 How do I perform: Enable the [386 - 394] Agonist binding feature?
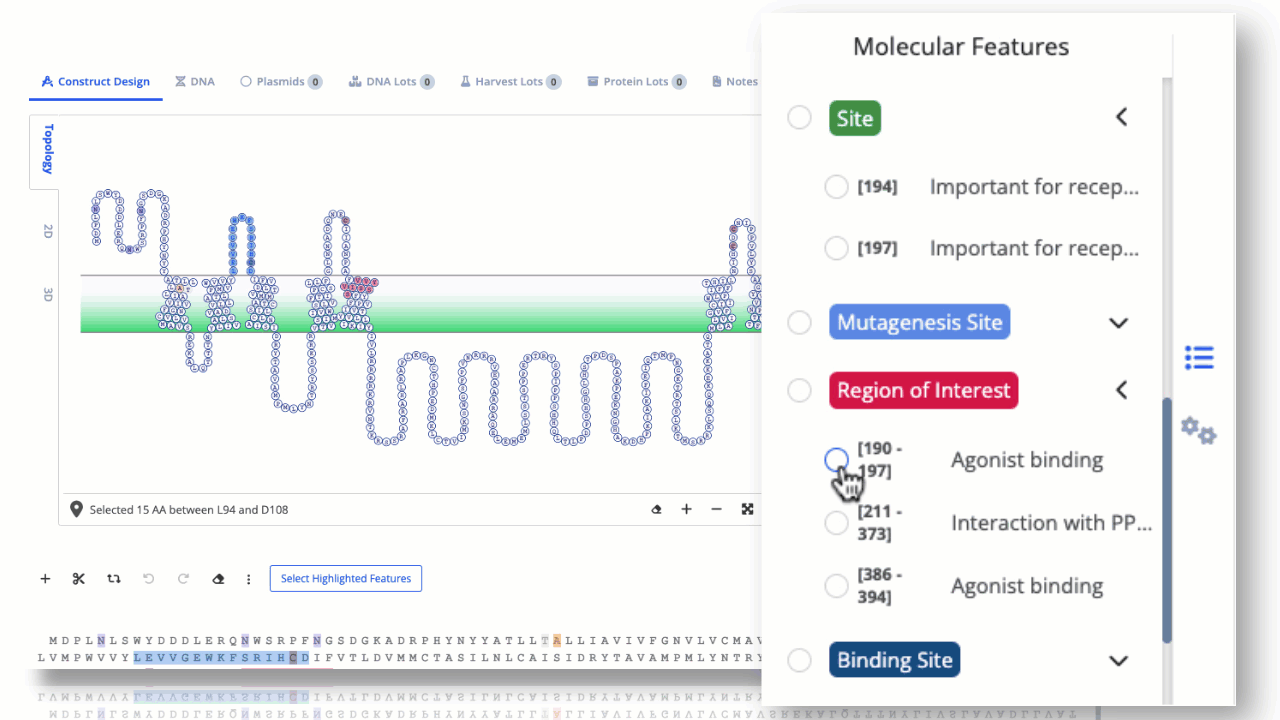tap(836, 585)
